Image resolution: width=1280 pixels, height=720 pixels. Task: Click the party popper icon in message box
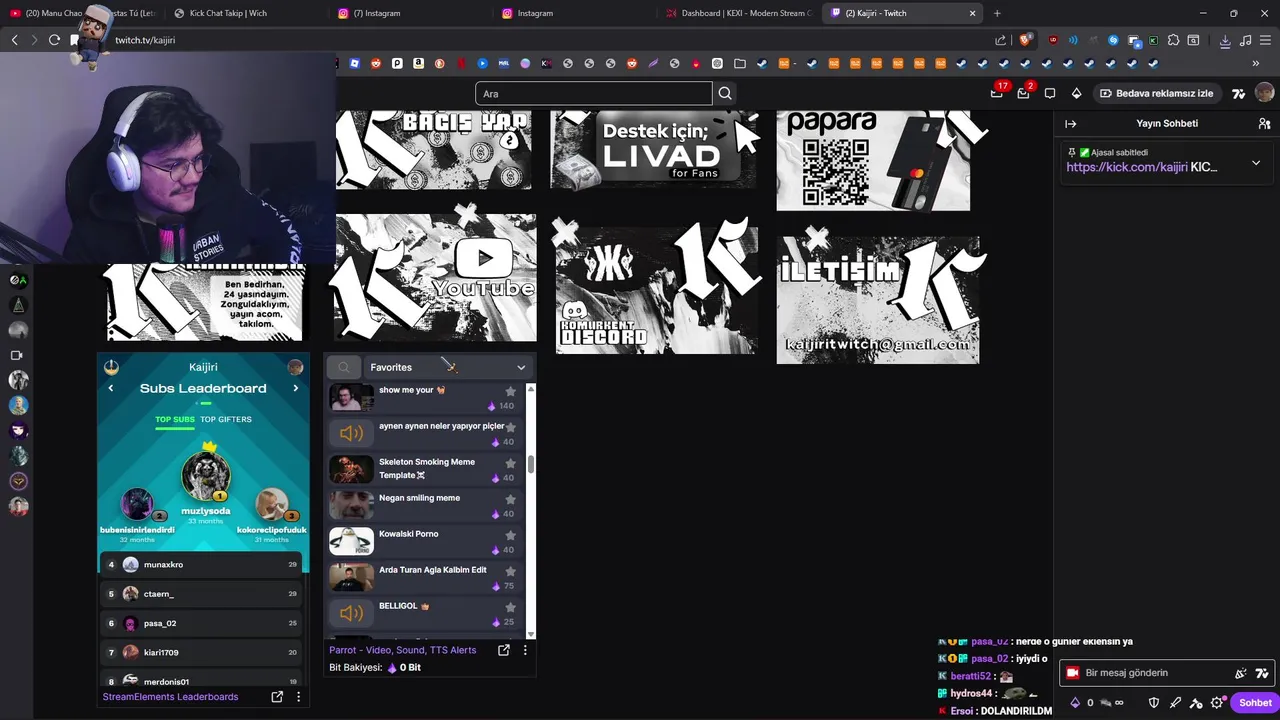[x=1241, y=673]
